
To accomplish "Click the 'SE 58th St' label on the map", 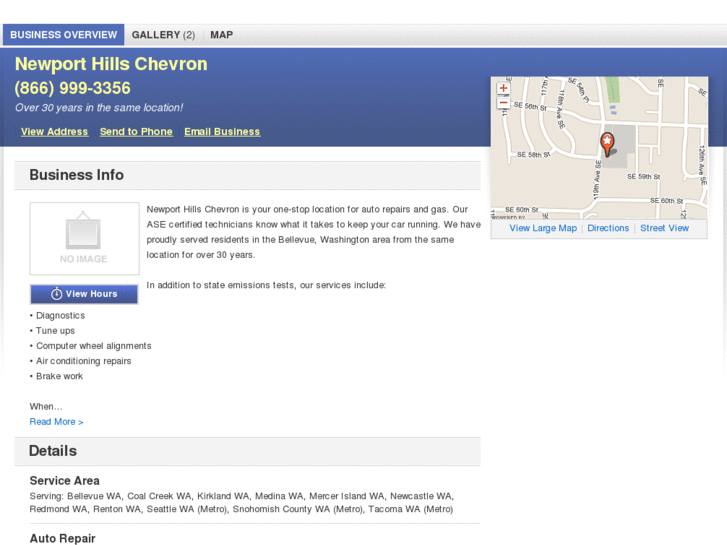I will coord(533,154).
